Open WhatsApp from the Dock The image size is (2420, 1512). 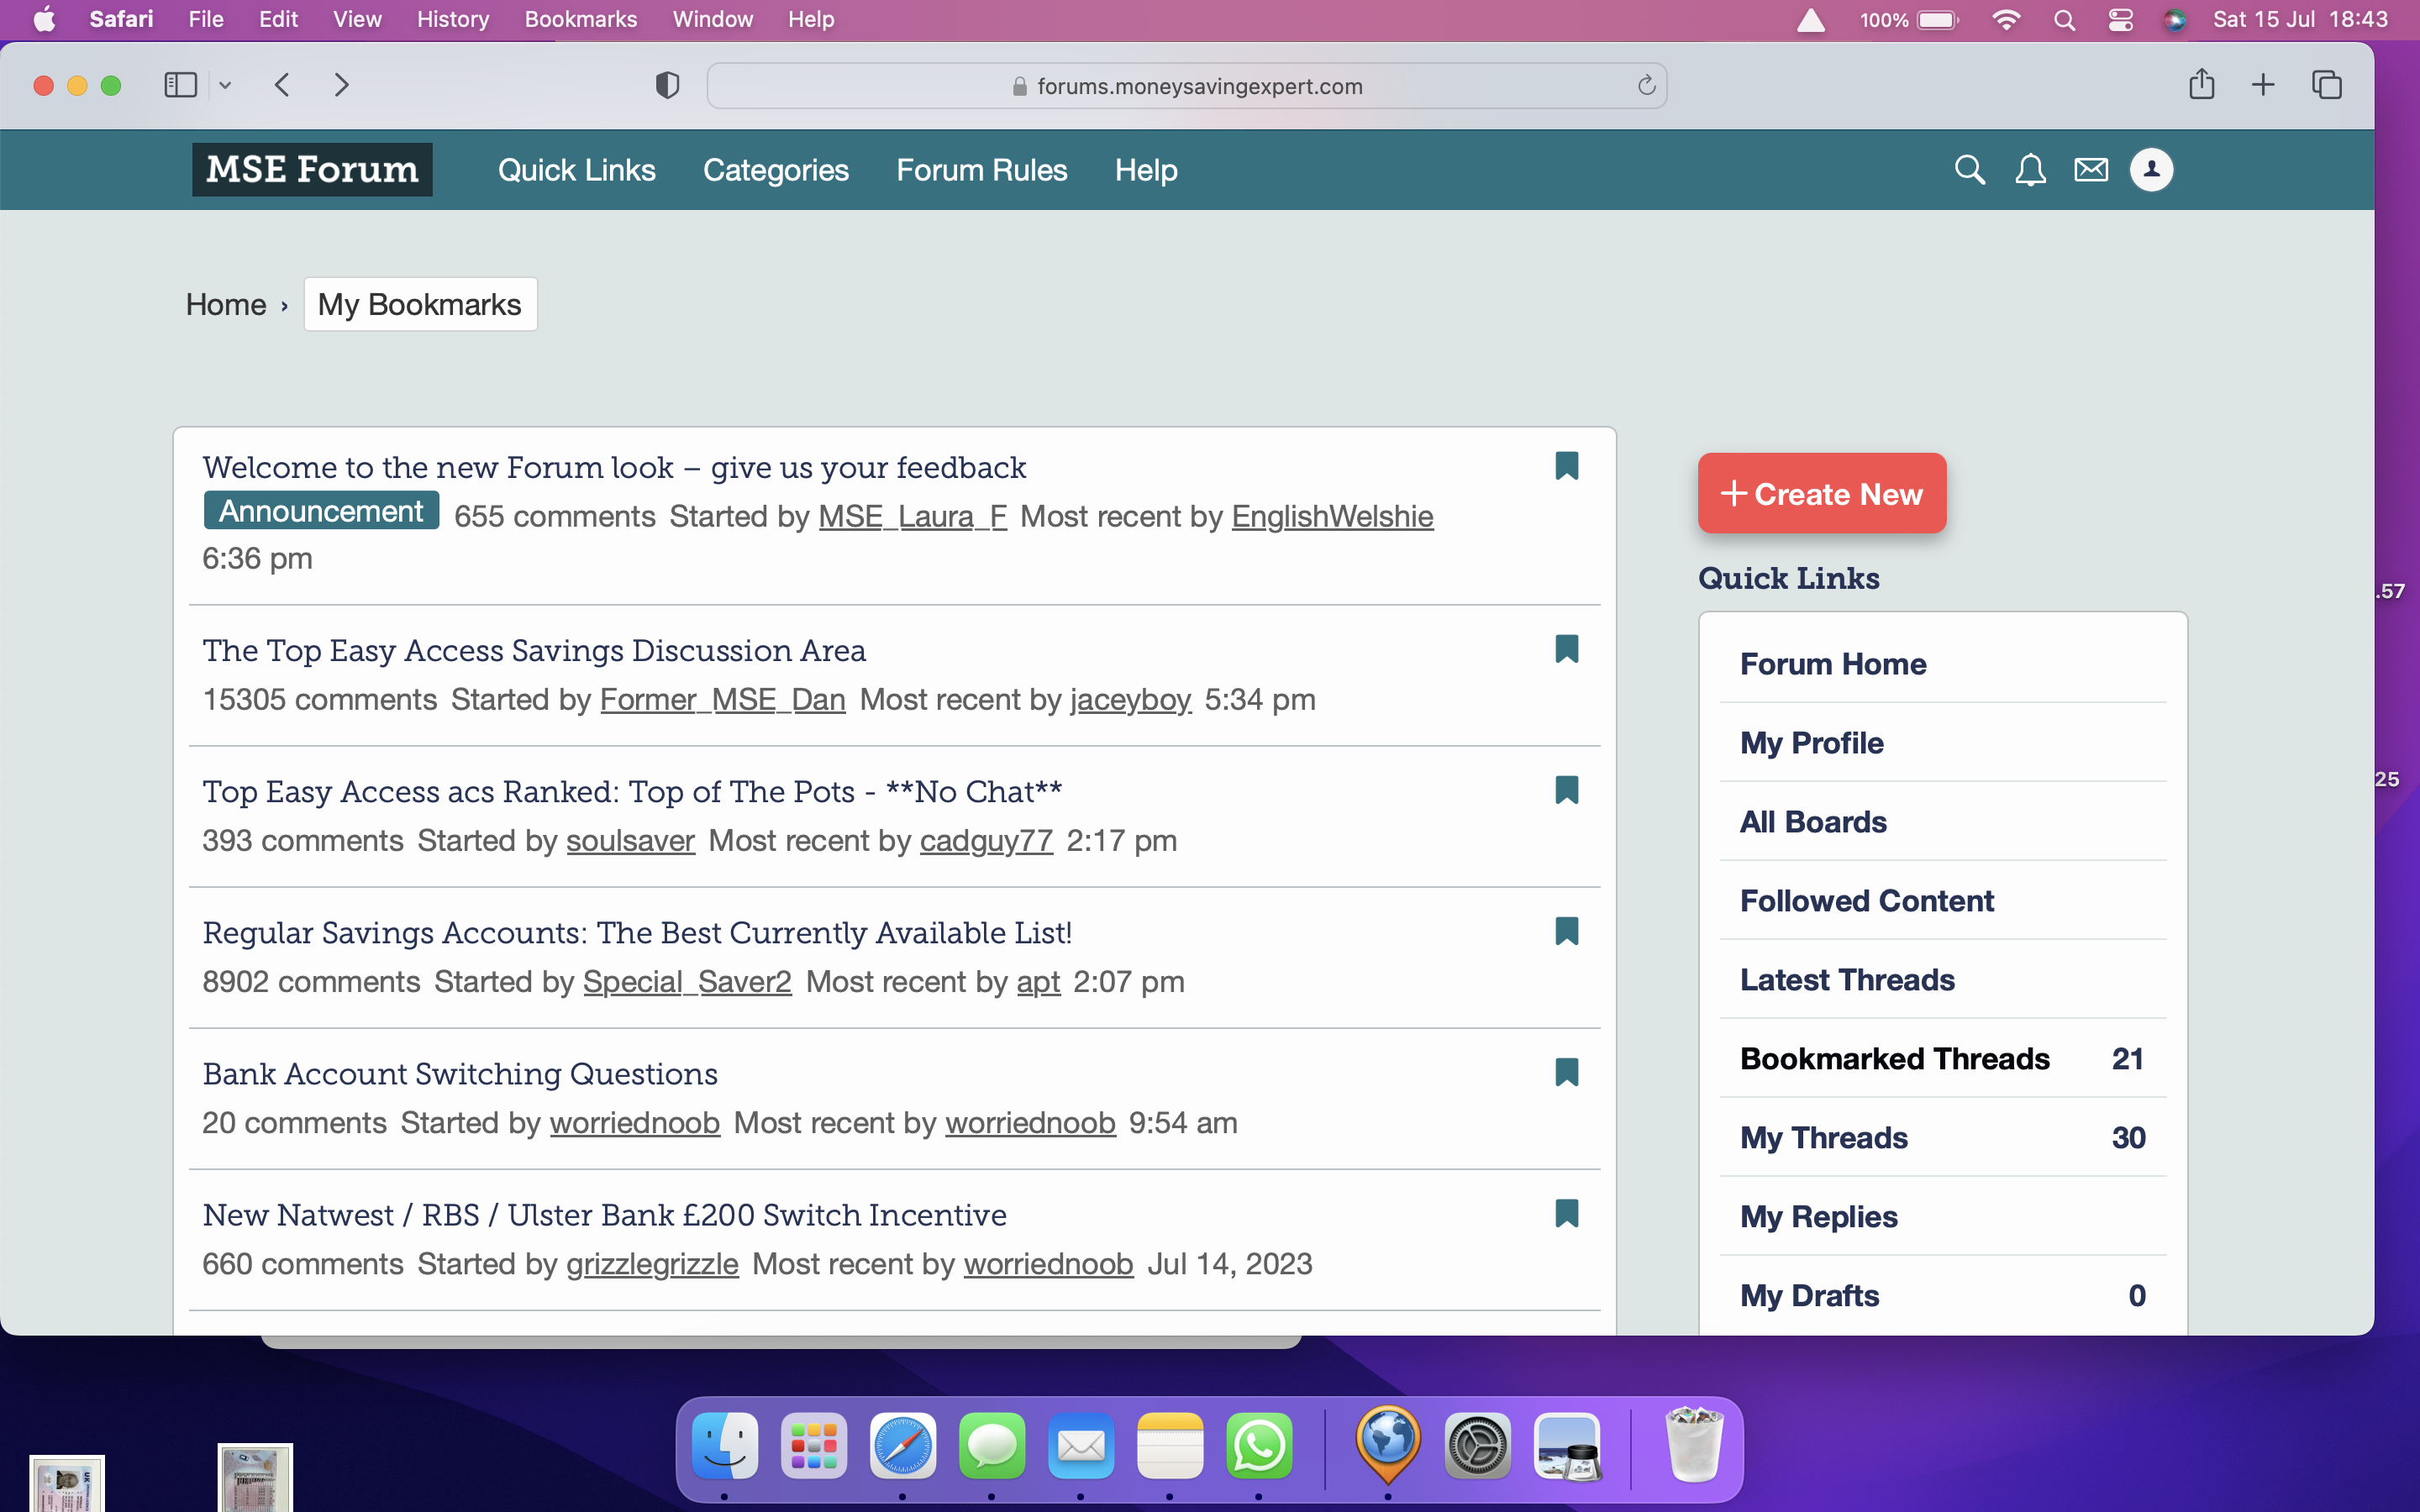[1259, 1445]
